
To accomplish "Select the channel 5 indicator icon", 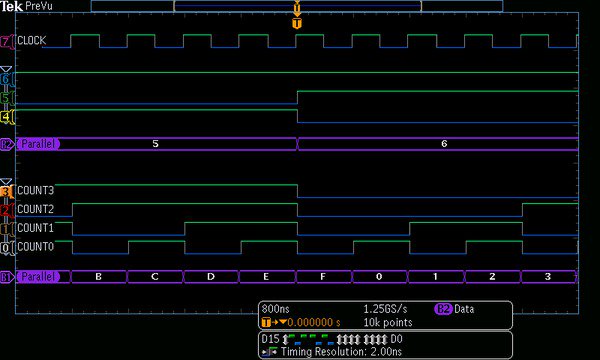I will [6, 98].
